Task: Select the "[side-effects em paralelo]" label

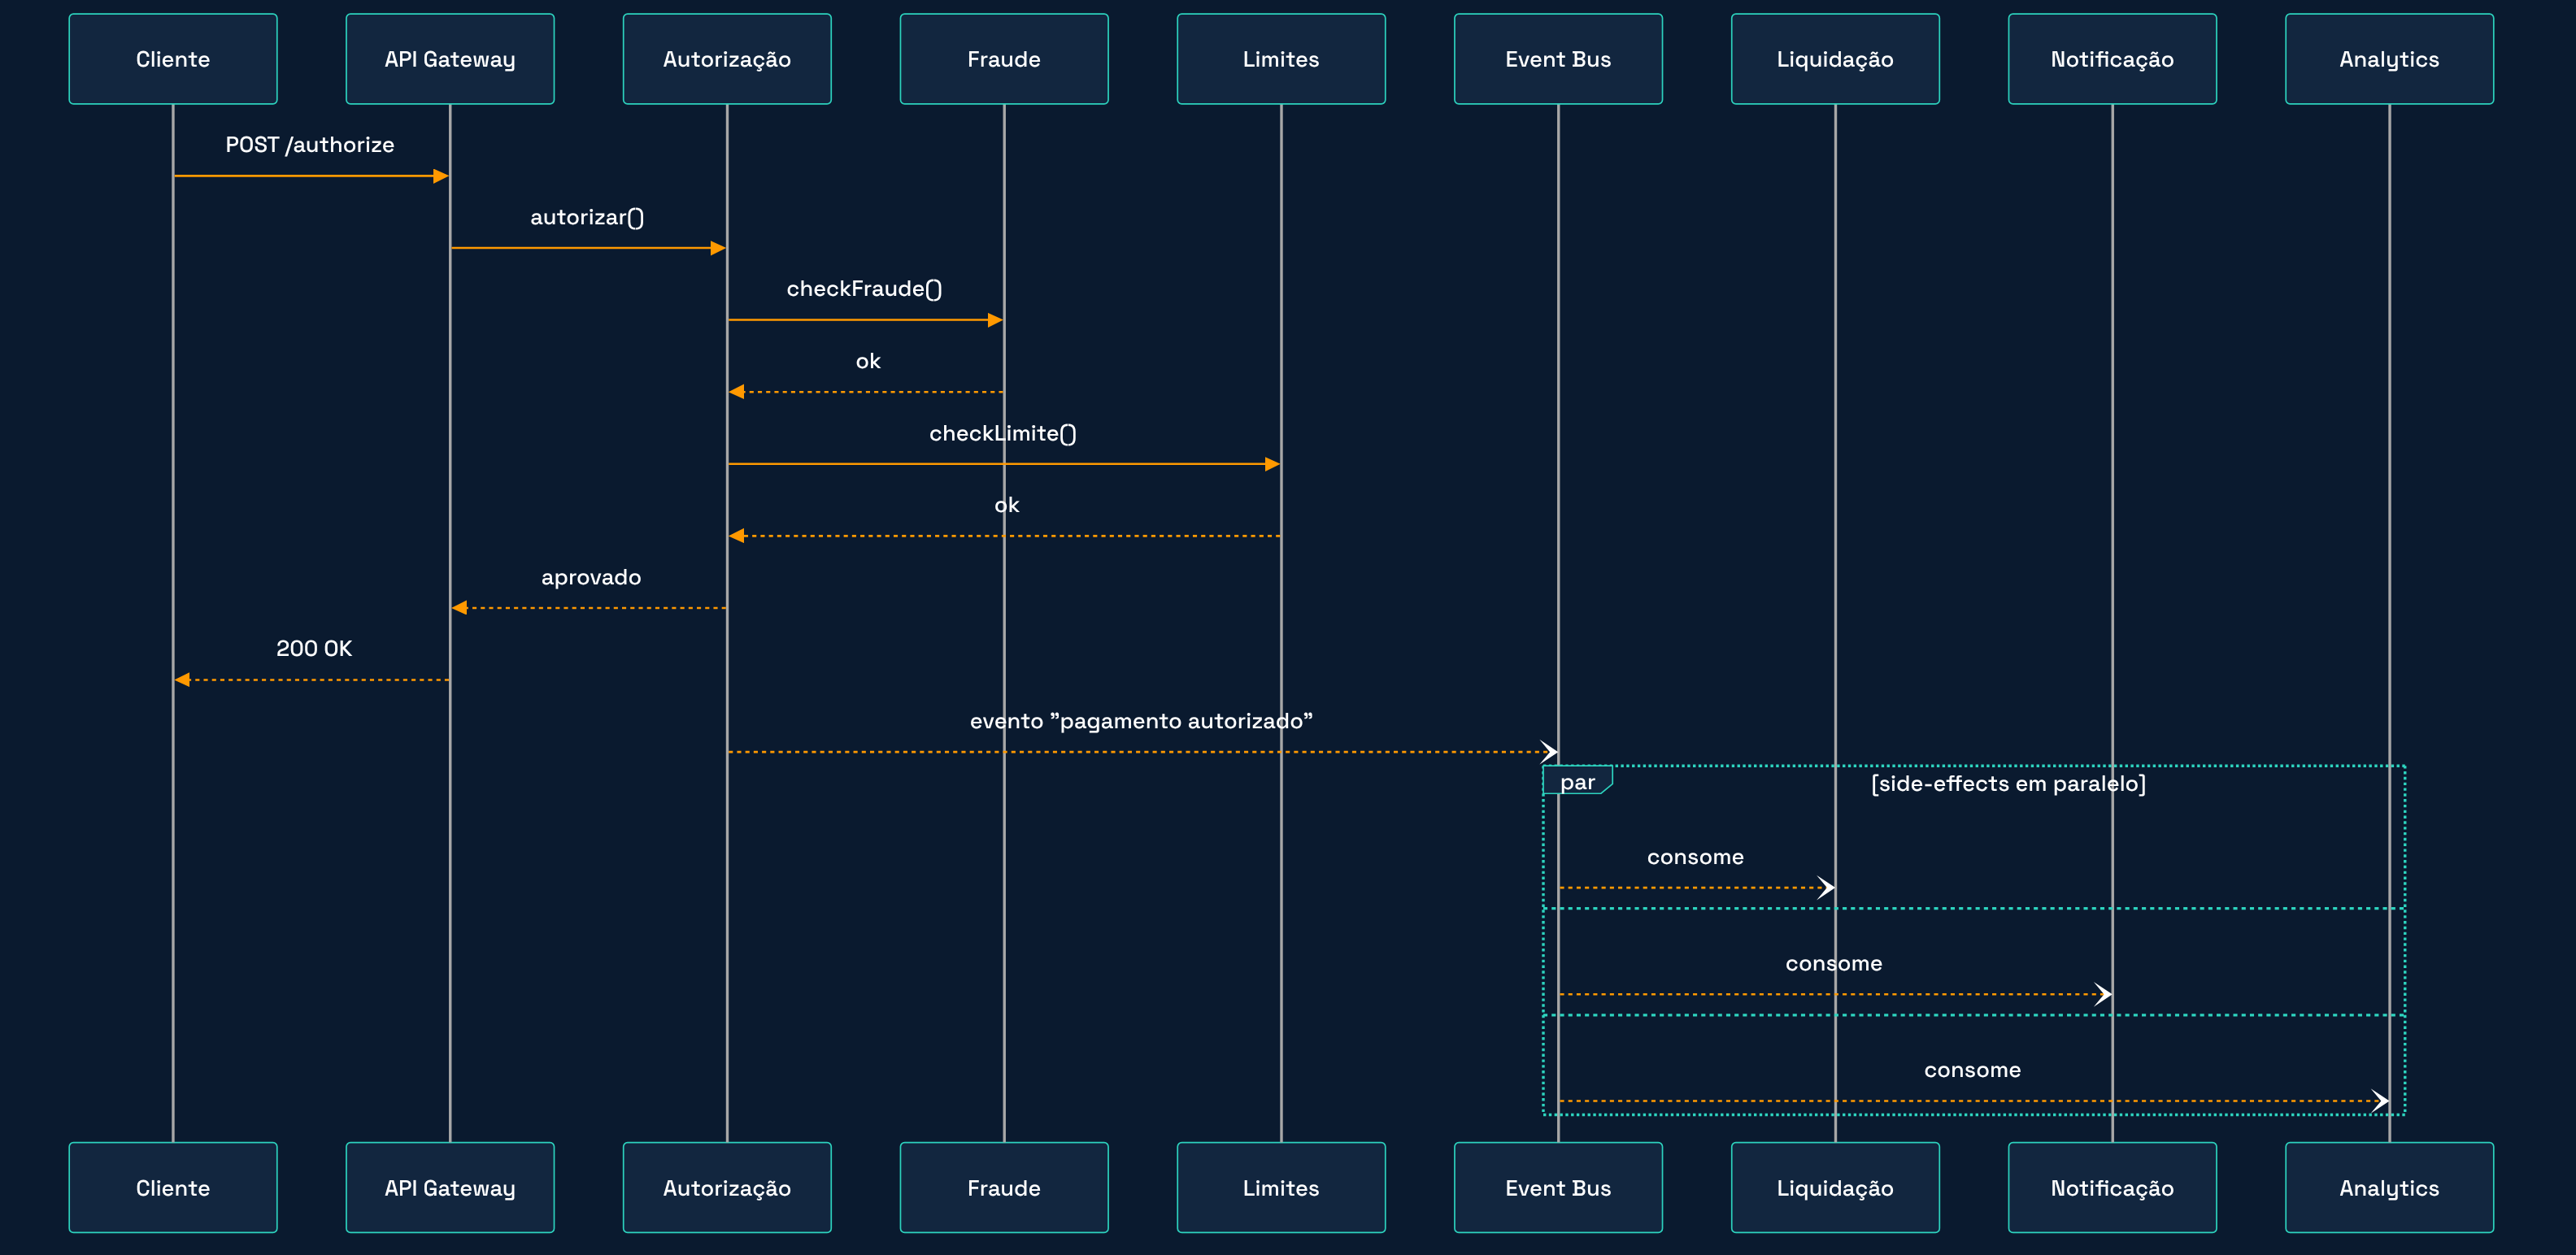Action: coord(2008,783)
